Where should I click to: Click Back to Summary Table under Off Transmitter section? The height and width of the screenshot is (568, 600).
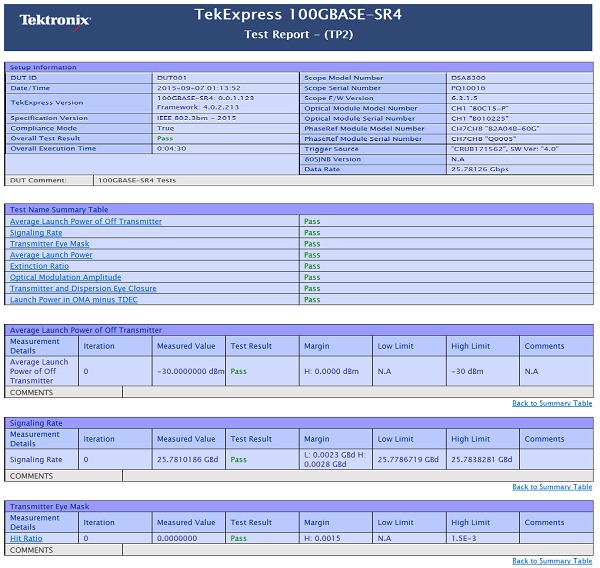552,403
